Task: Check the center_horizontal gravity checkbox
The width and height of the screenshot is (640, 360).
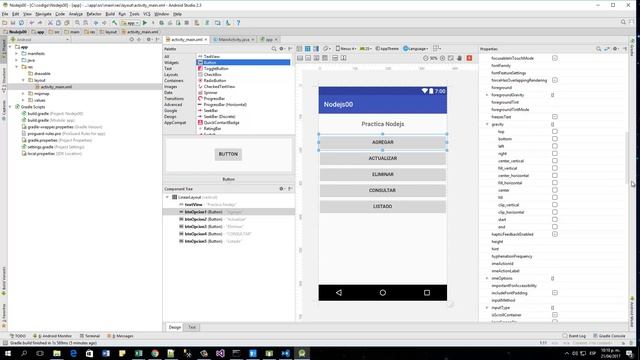Action: [555, 176]
